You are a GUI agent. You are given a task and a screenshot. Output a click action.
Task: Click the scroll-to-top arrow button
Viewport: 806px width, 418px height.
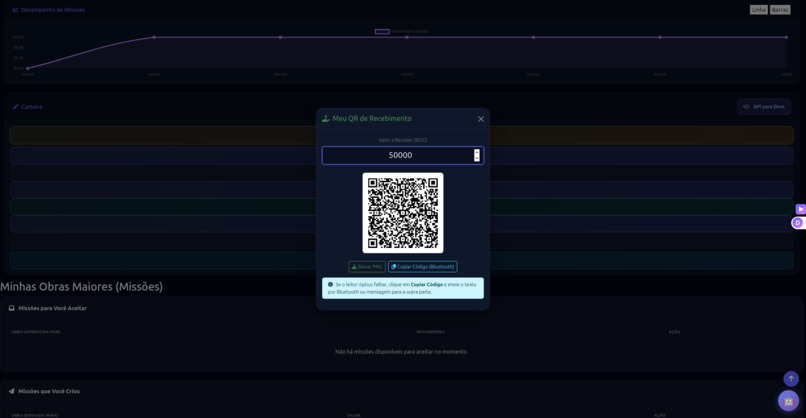tap(791, 378)
